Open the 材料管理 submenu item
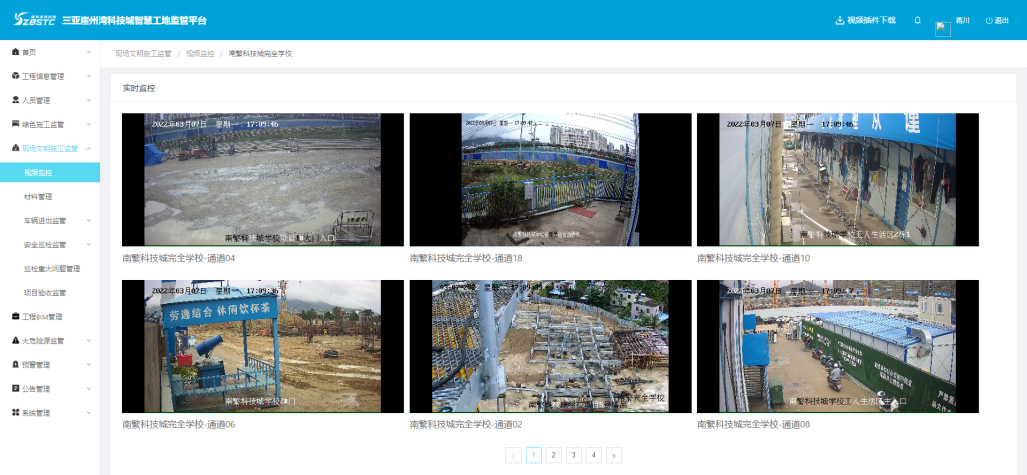Screen dimensions: 1027x475 [x=38, y=196]
